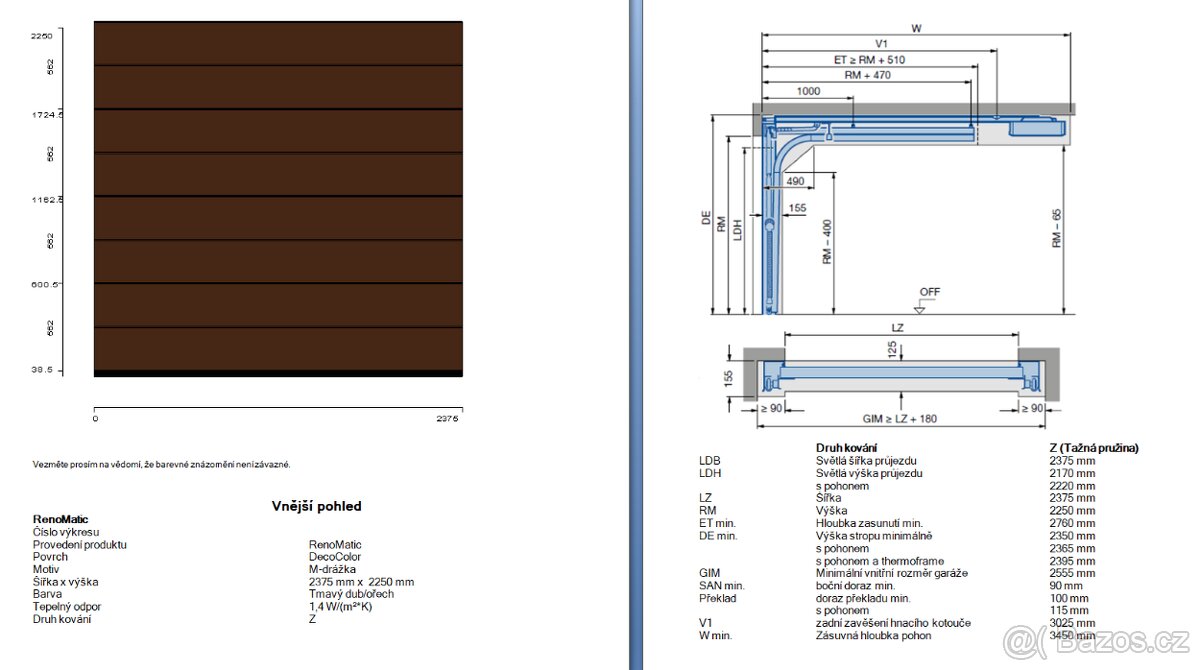This screenshot has width=1200, height=670.
Task: Select the '2250' mark on vertical axis
Action: click(x=42, y=35)
